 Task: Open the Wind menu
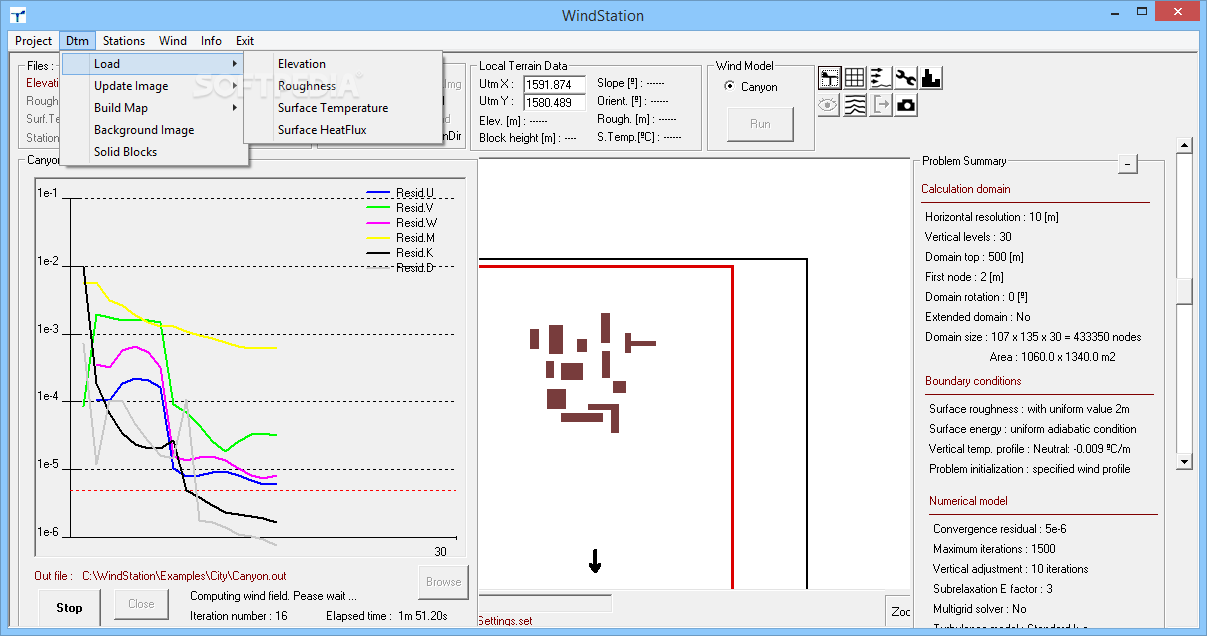click(x=173, y=41)
